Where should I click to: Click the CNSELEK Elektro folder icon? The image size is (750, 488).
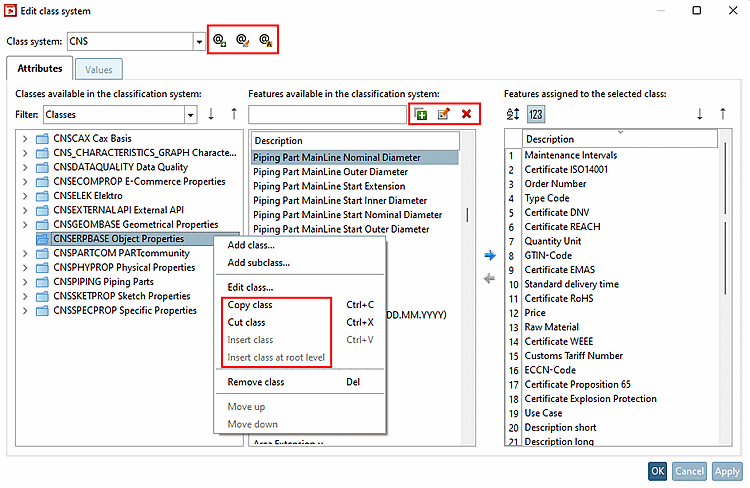(43, 196)
